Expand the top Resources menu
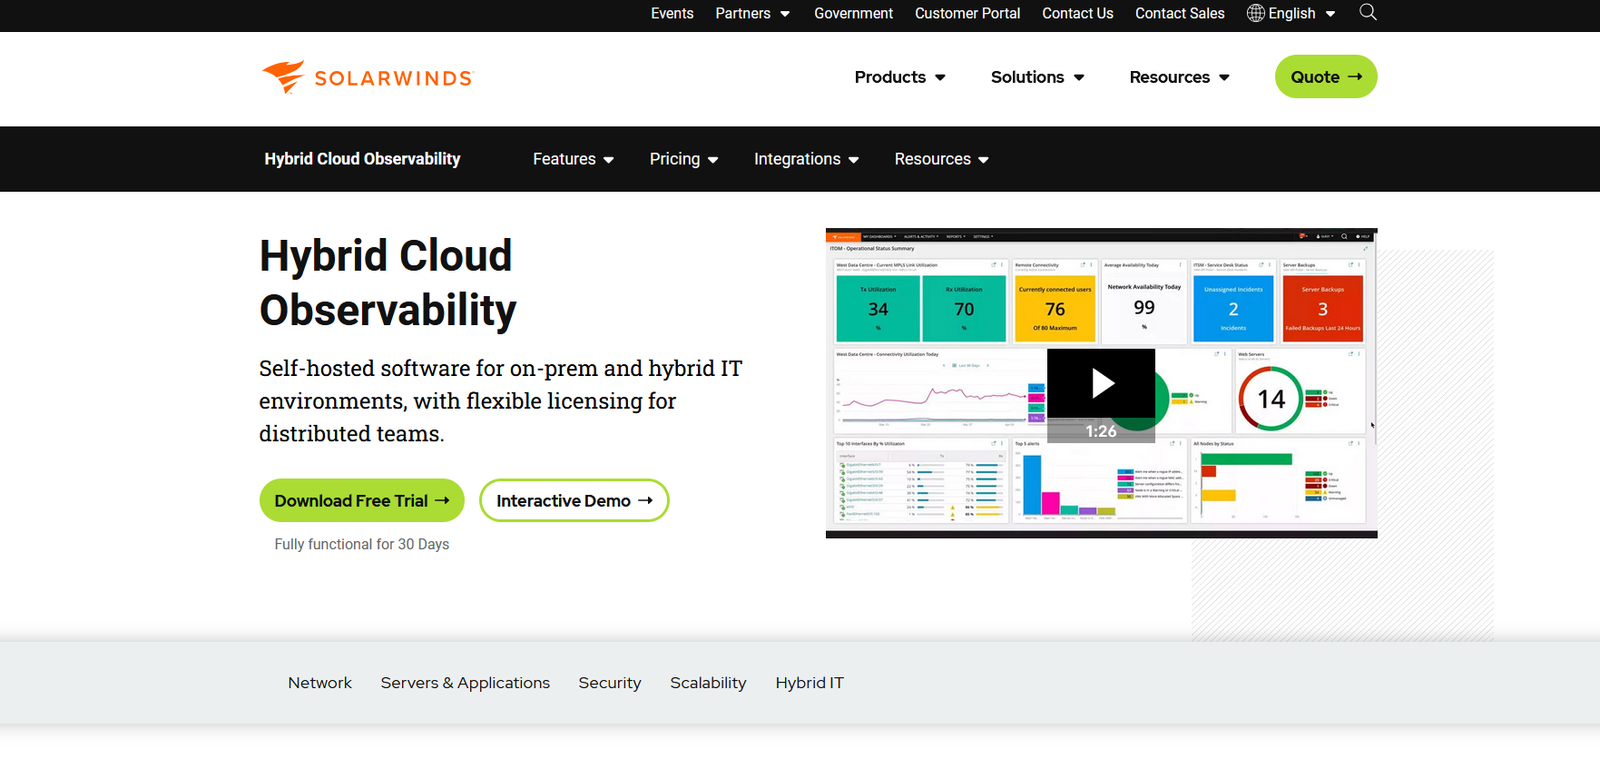The image size is (1600, 771). pyautogui.click(x=1180, y=77)
